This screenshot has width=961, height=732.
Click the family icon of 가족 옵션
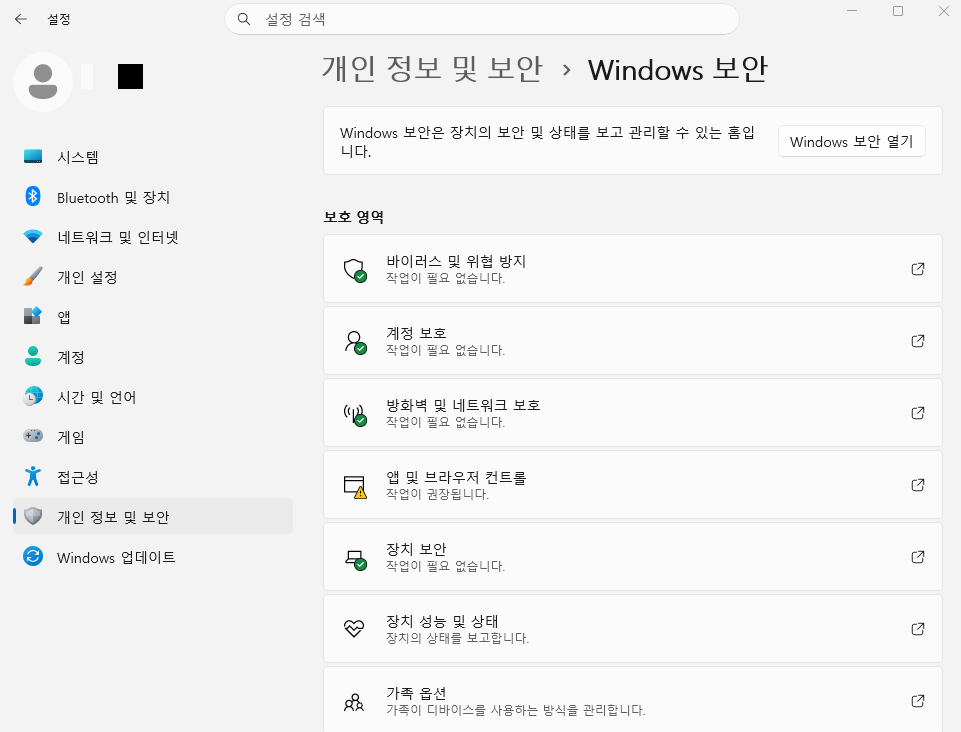click(354, 701)
